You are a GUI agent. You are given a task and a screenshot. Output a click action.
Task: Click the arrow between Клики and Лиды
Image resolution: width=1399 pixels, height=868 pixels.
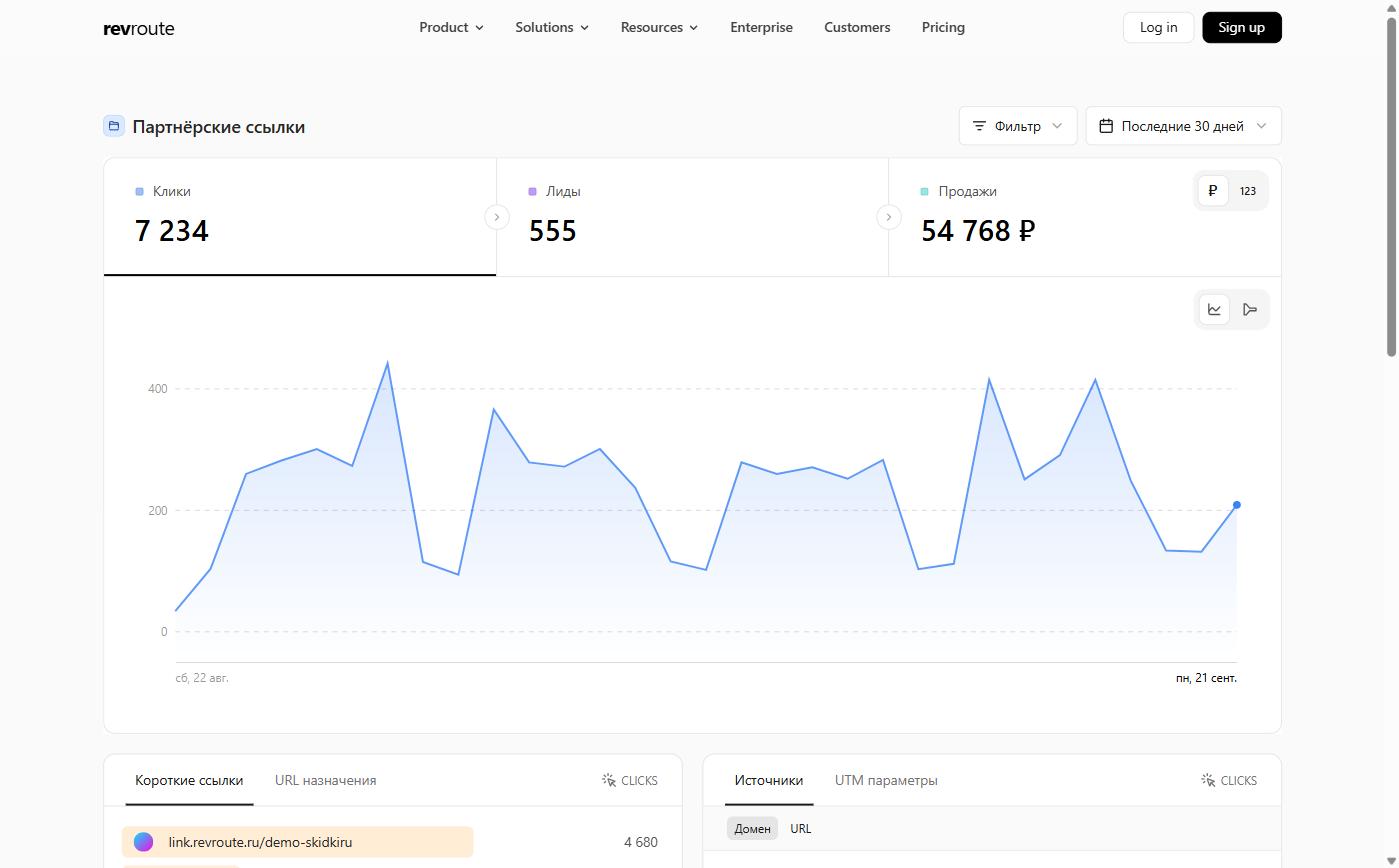tap(497, 217)
